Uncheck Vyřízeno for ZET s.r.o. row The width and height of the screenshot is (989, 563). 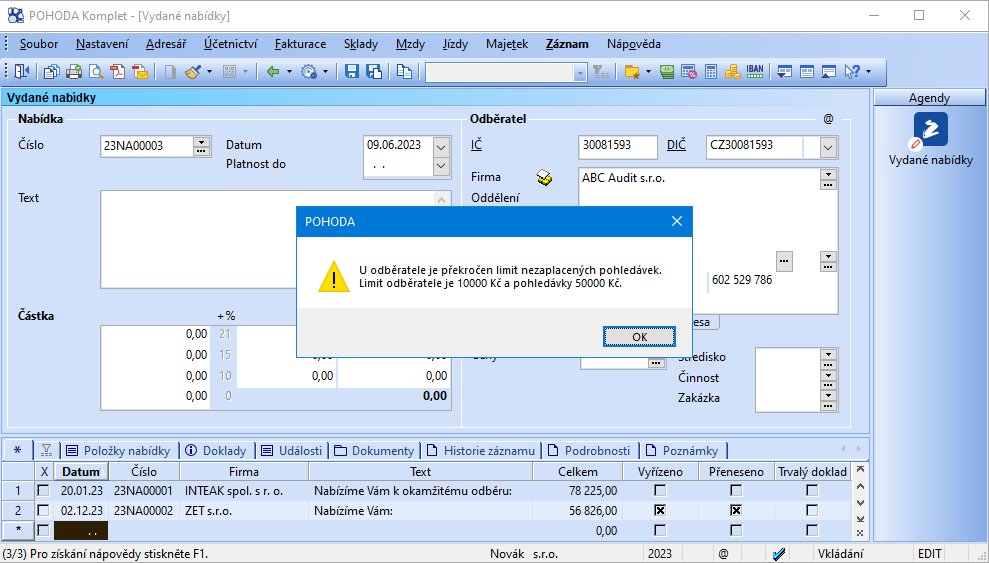pyautogui.click(x=660, y=511)
